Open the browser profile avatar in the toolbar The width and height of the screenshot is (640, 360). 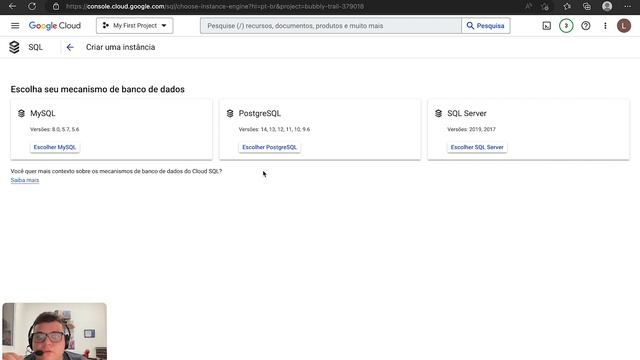coord(607,7)
